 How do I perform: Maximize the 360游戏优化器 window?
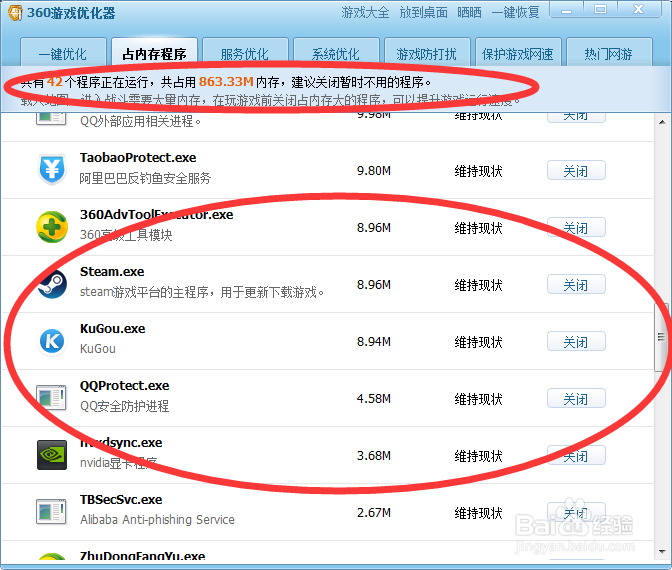click(x=600, y=9)
